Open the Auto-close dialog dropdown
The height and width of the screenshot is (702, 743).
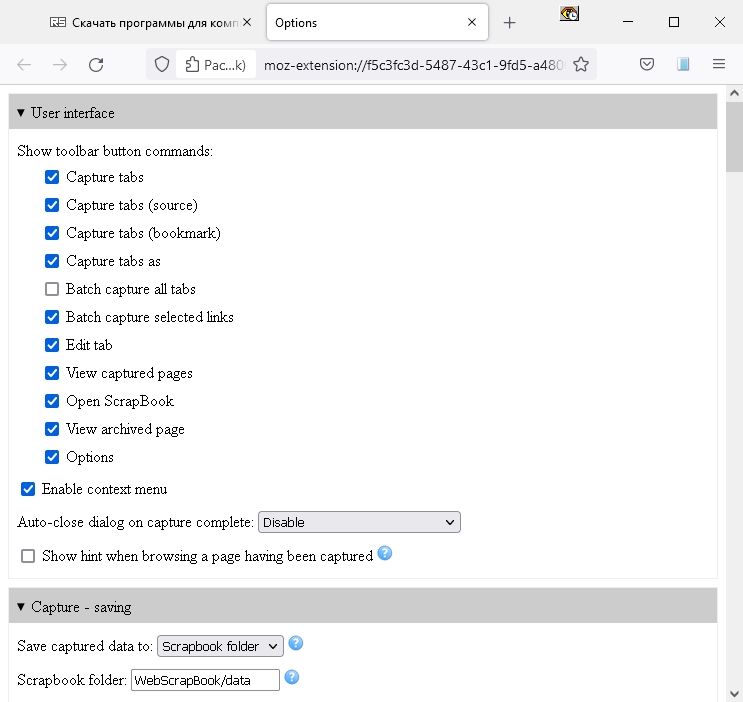point(359,522)
